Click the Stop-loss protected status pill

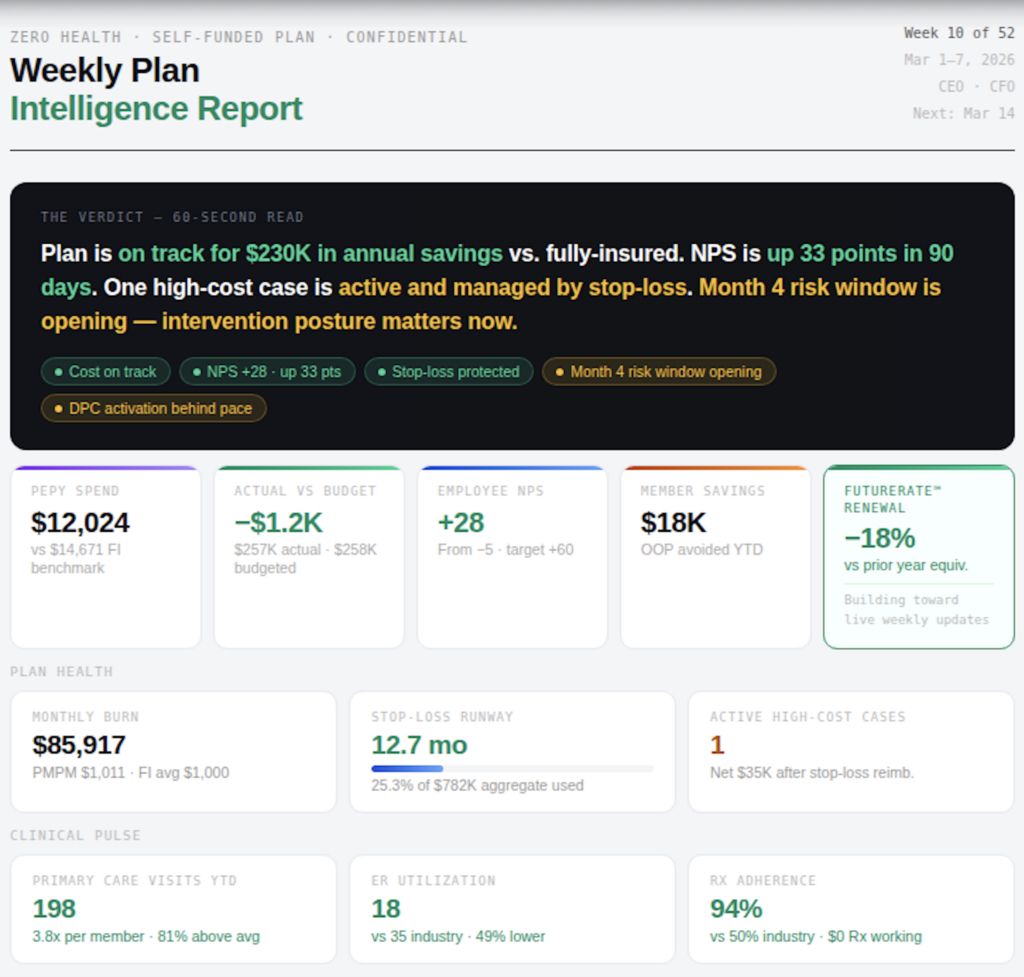tap(448, 372)
